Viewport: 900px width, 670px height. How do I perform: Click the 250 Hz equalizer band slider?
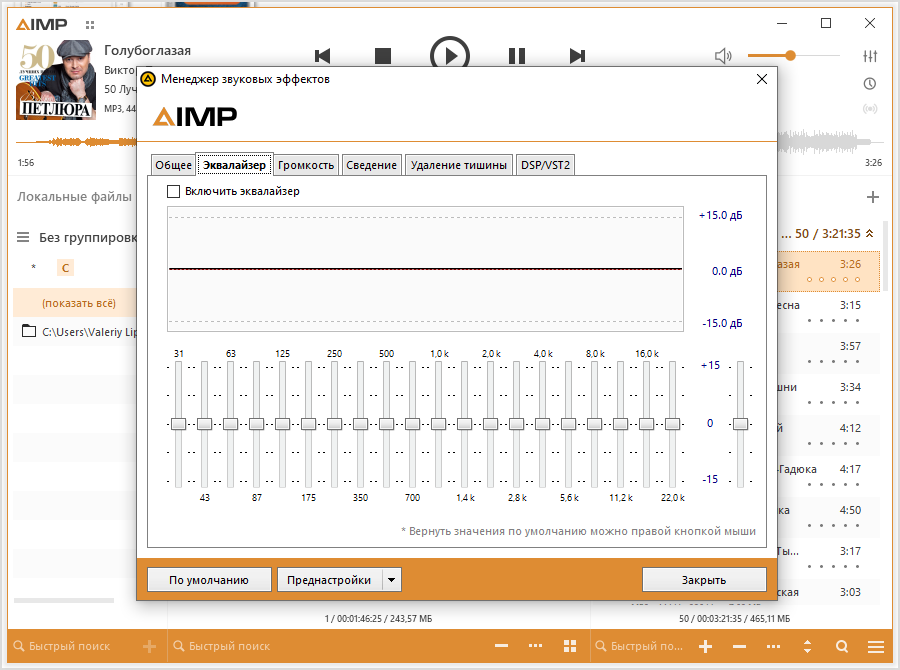pyautogui.click(x=335, y=424)
